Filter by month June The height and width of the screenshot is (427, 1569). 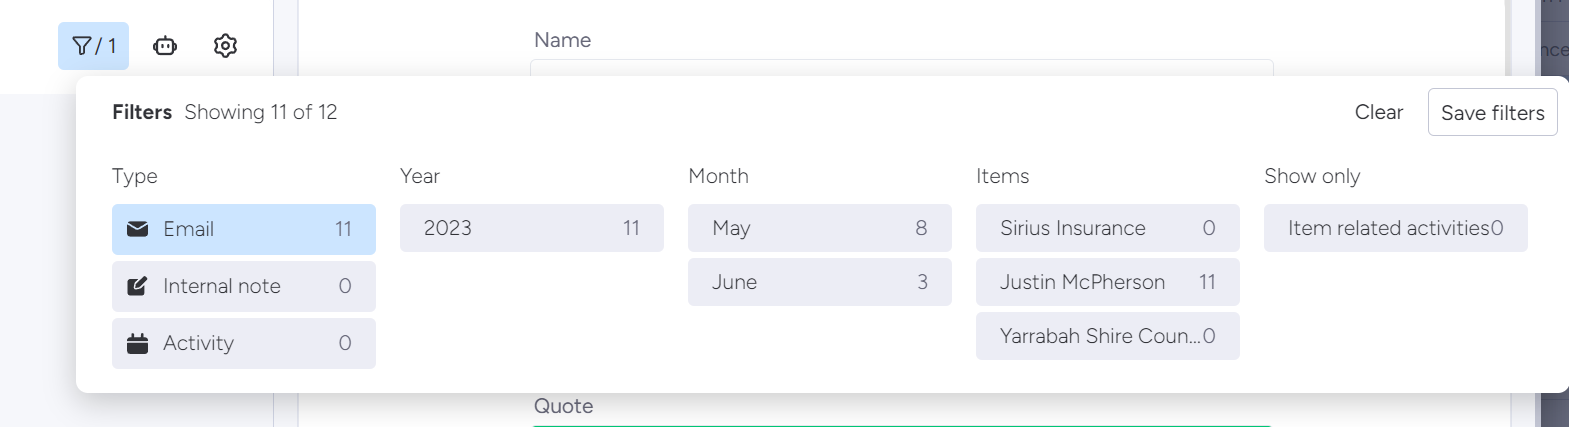(x=819, y=282)
